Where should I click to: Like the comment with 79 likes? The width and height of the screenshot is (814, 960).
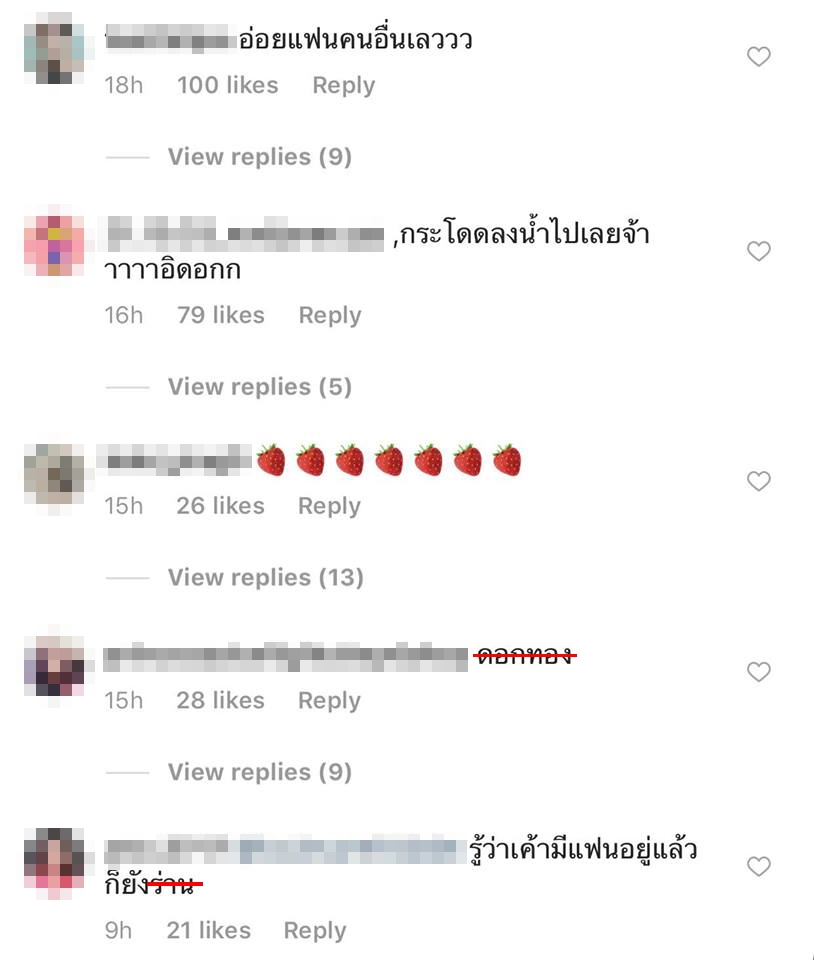pyautogui.click(x=758, y=251)
